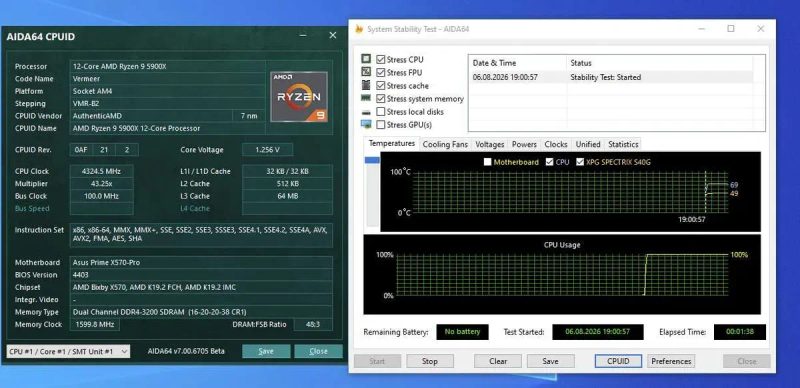Image resolution: width=800 pixels, height=388 pixels.
Task: Click the monitor icon beside Stress GPU(s)
Action: coord(366,124)
